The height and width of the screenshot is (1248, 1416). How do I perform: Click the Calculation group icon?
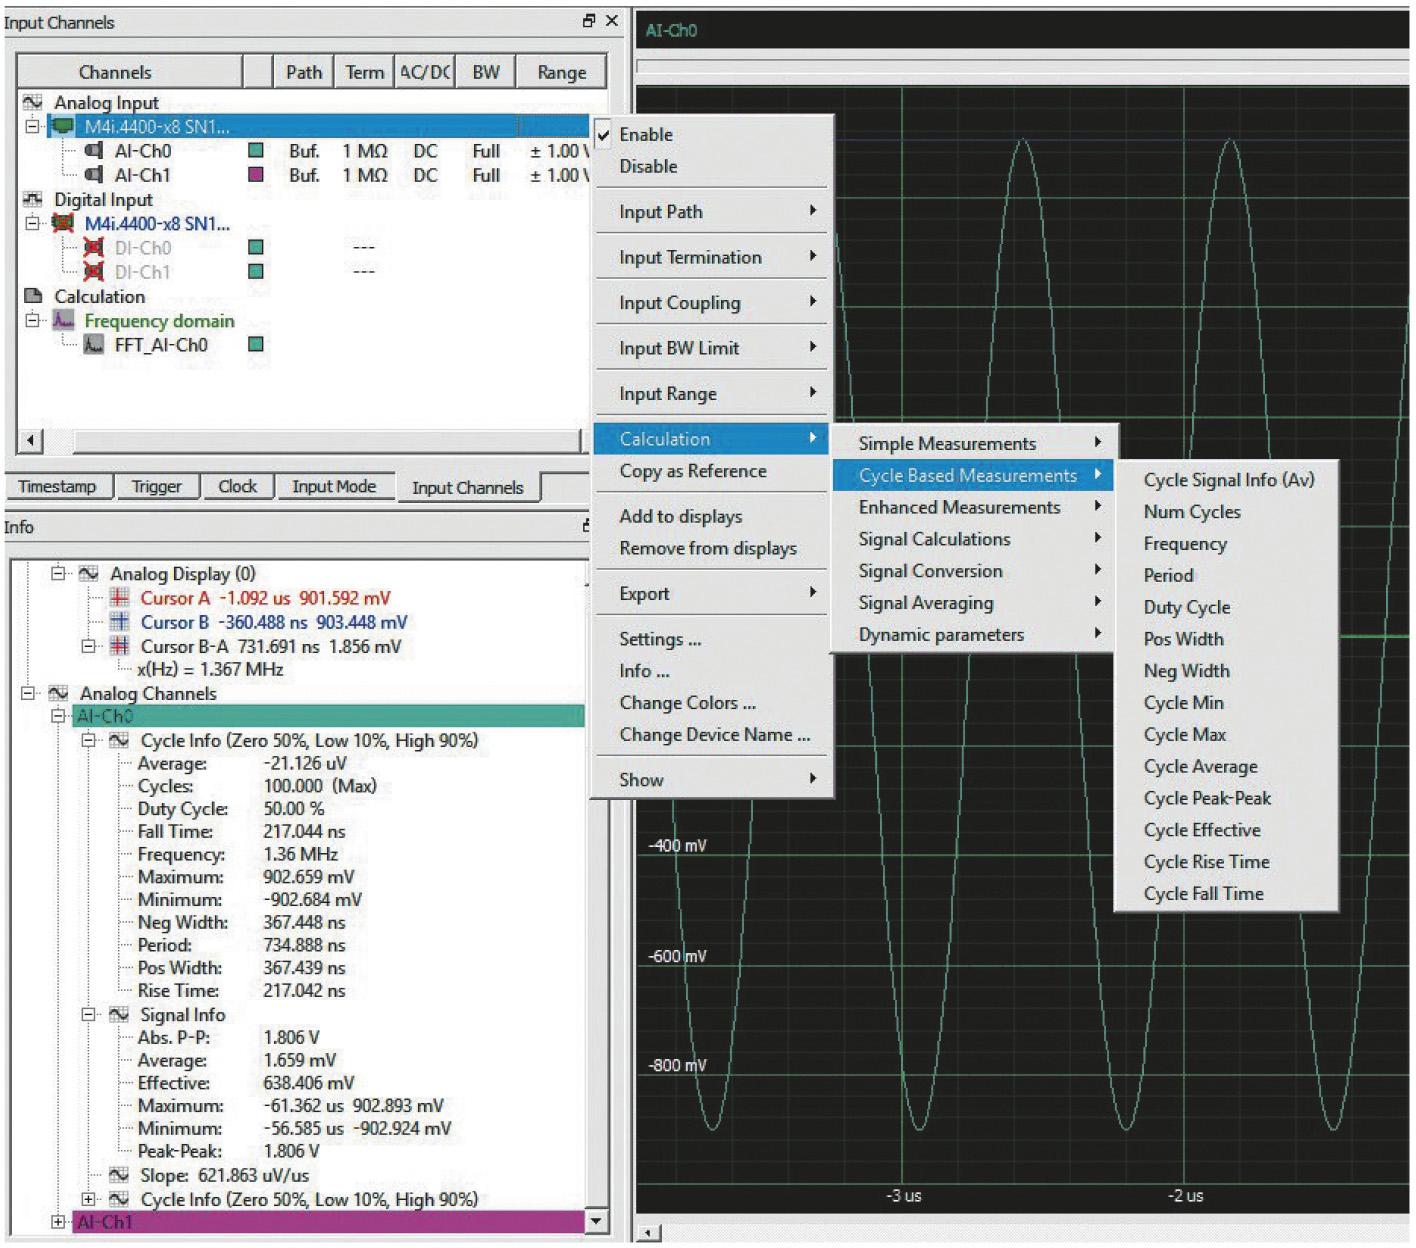pos(33,296)
